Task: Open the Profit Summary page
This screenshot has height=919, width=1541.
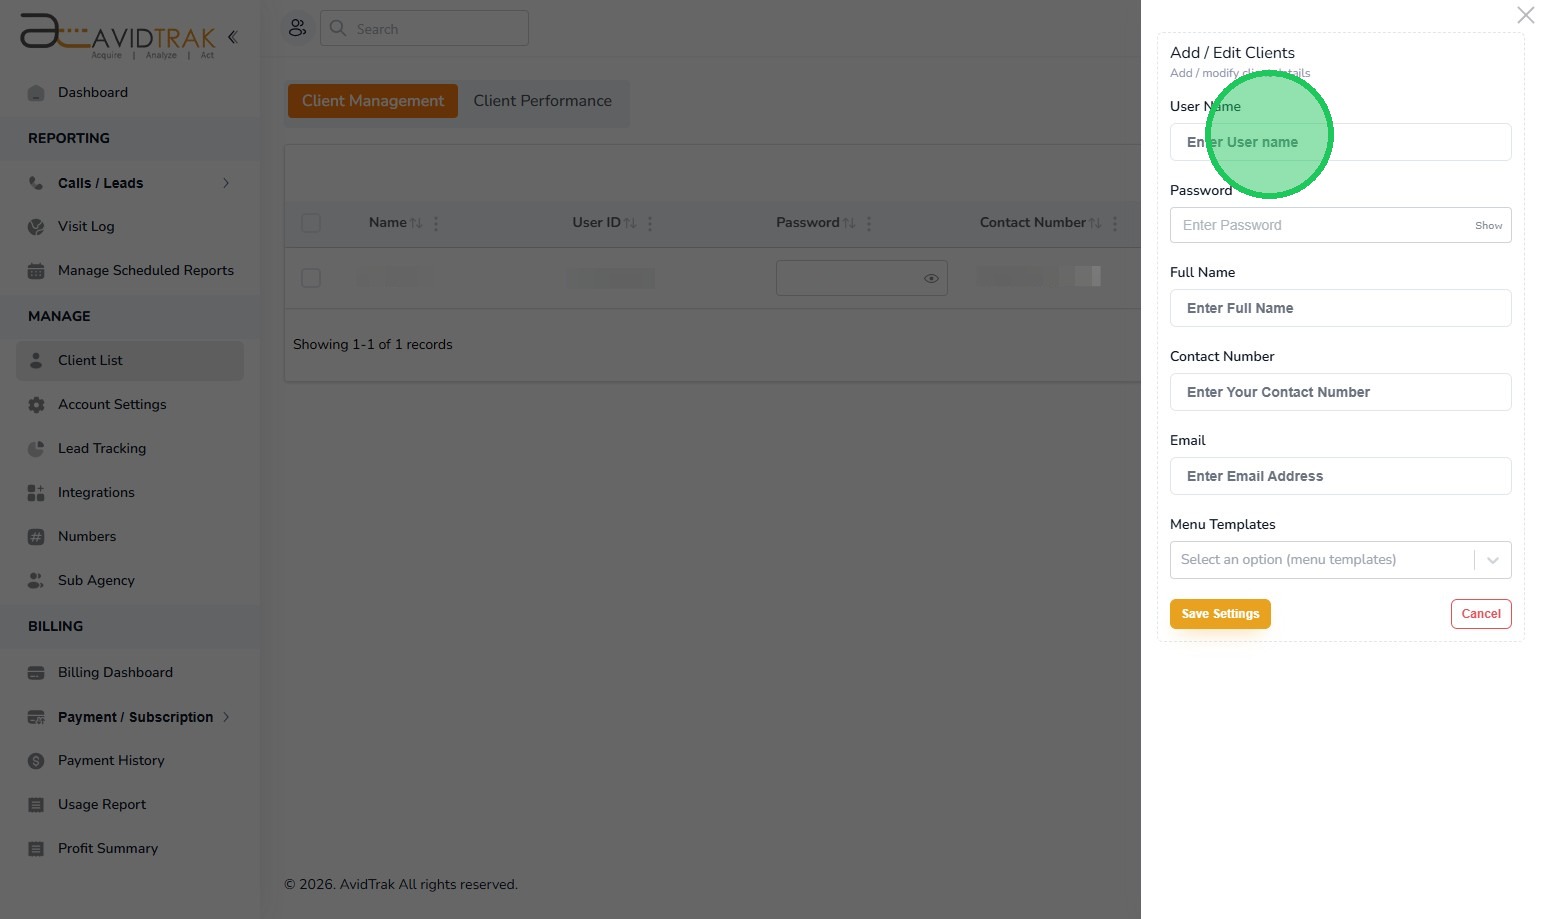Action: [x=108, y=849]
